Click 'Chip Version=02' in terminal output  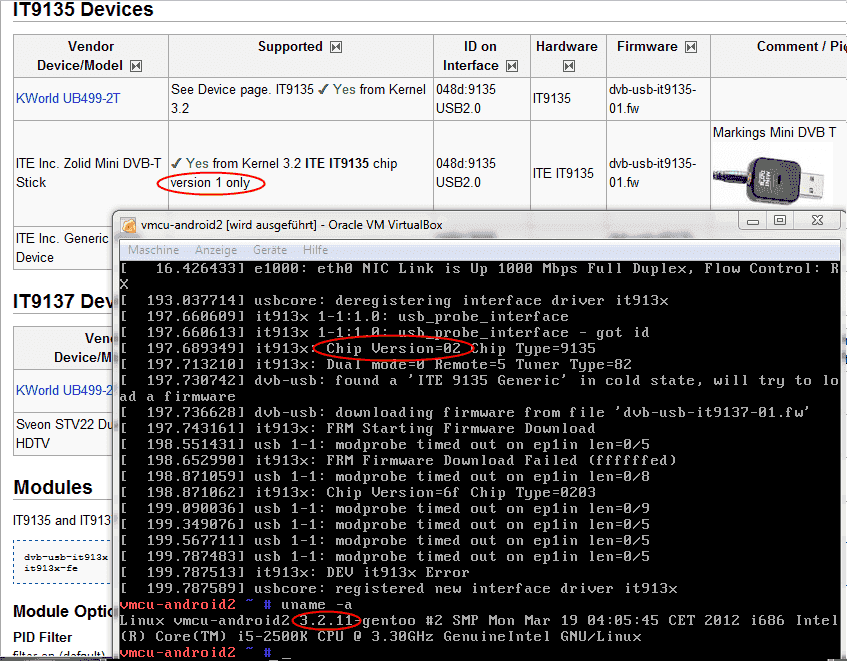[x=393, y=348]
